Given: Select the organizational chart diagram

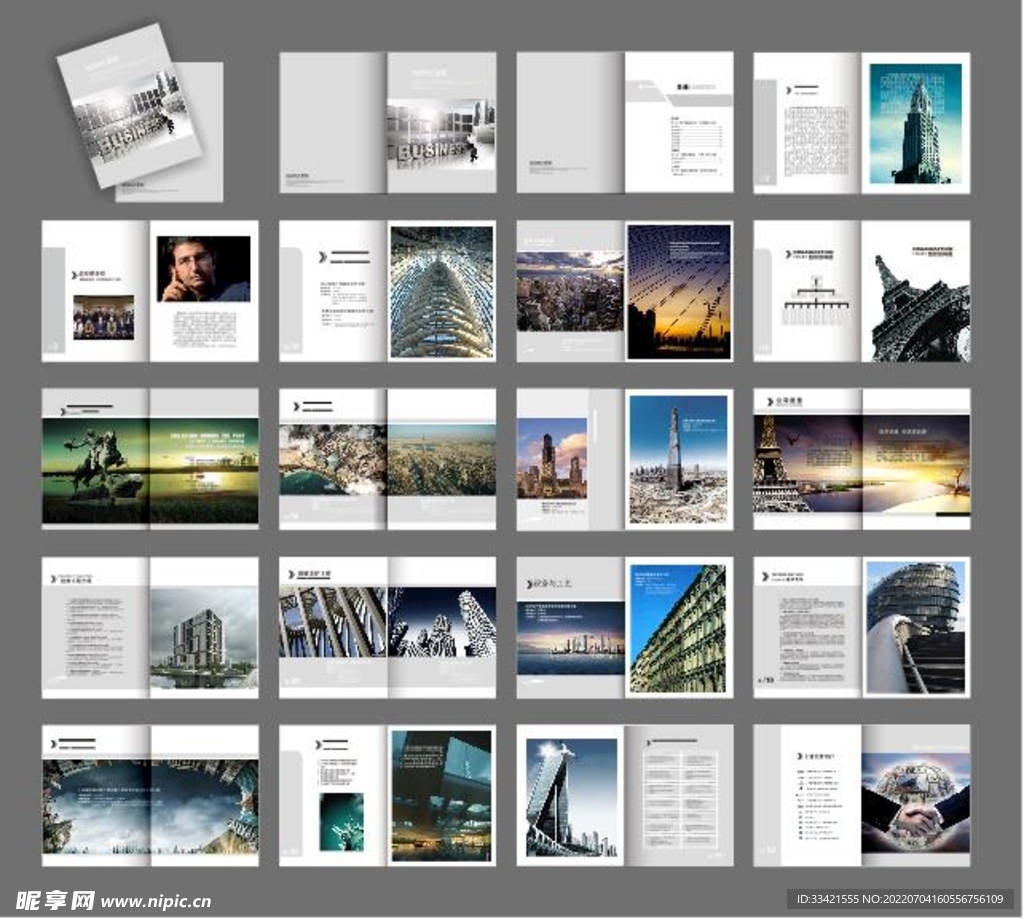Looking at the screenshot, I should click(807, 300).
